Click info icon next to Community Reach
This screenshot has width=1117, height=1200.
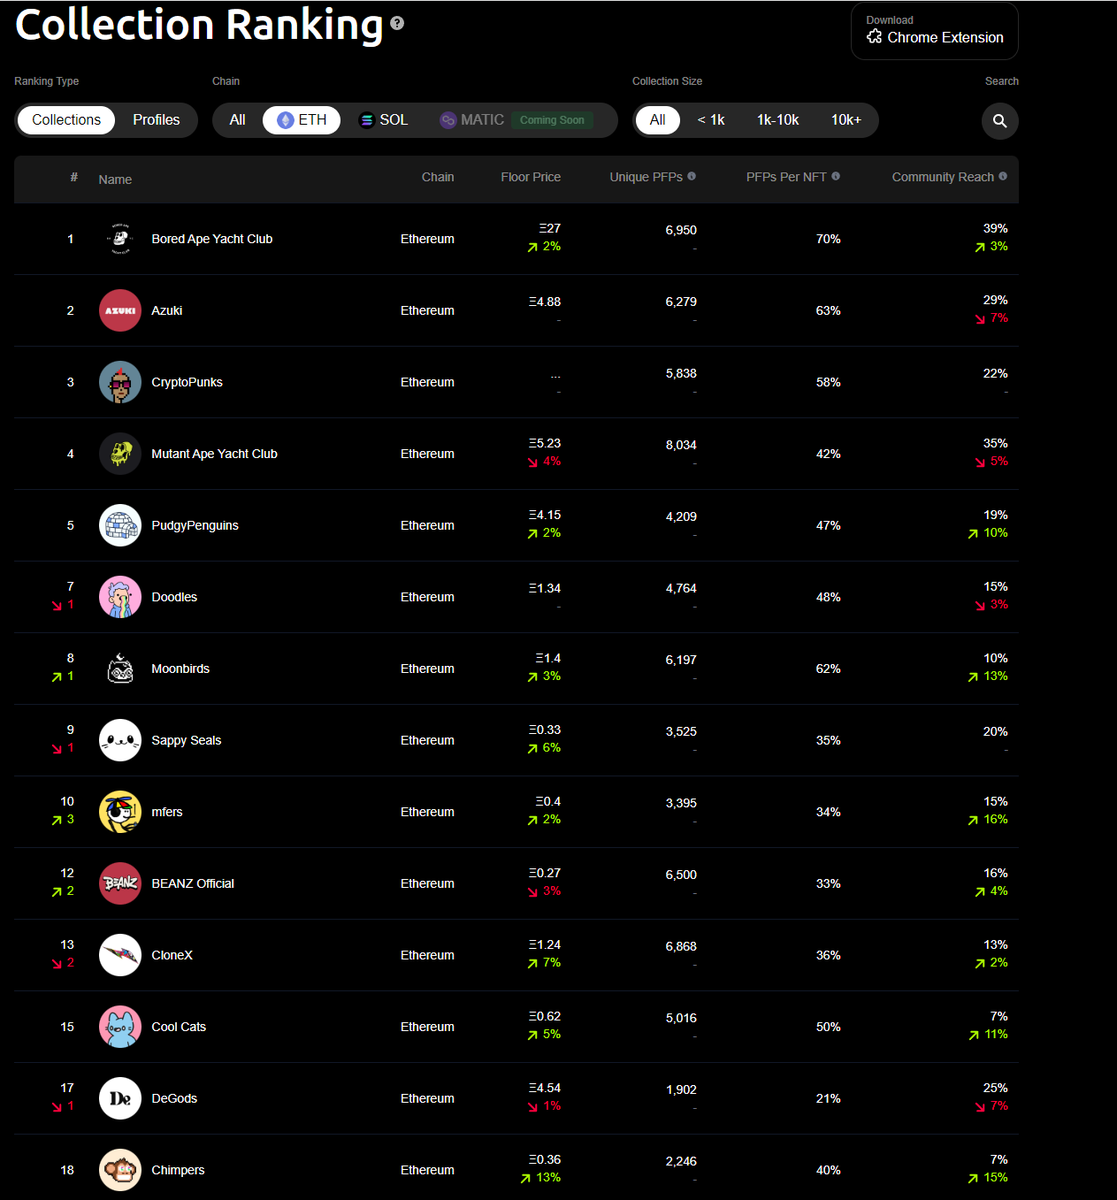1002,176
